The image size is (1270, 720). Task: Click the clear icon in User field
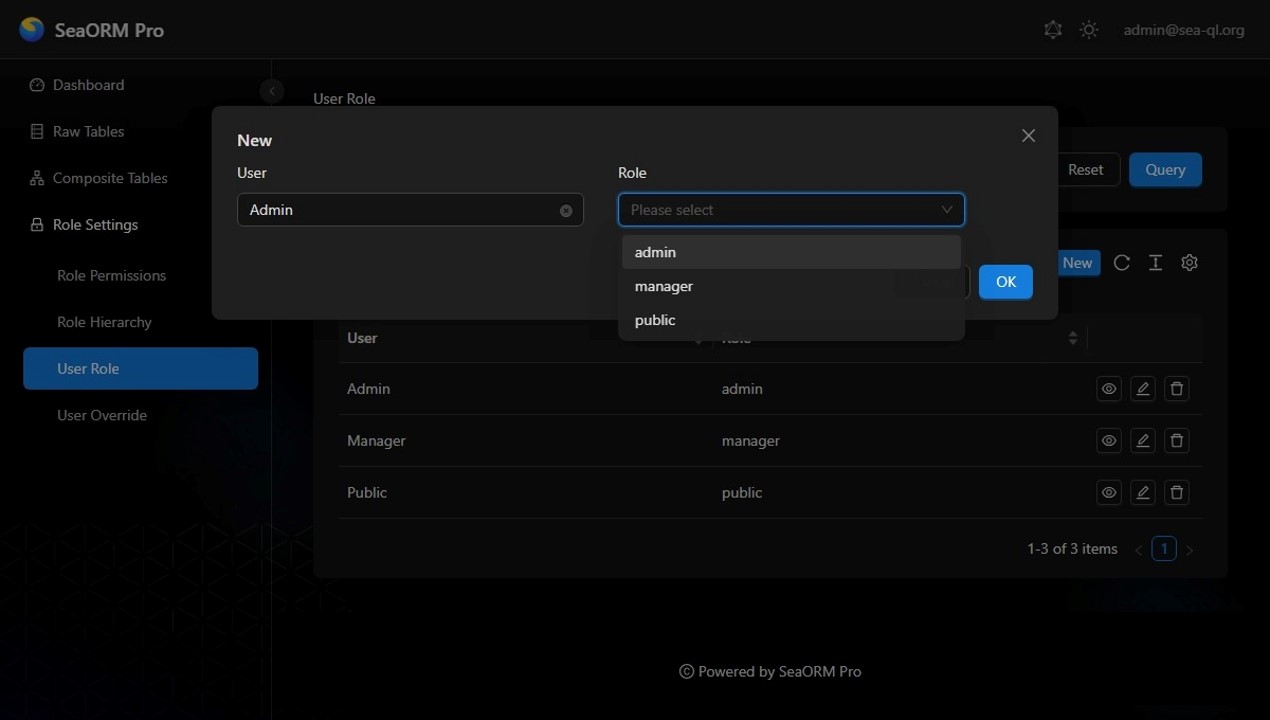[566, 211]
